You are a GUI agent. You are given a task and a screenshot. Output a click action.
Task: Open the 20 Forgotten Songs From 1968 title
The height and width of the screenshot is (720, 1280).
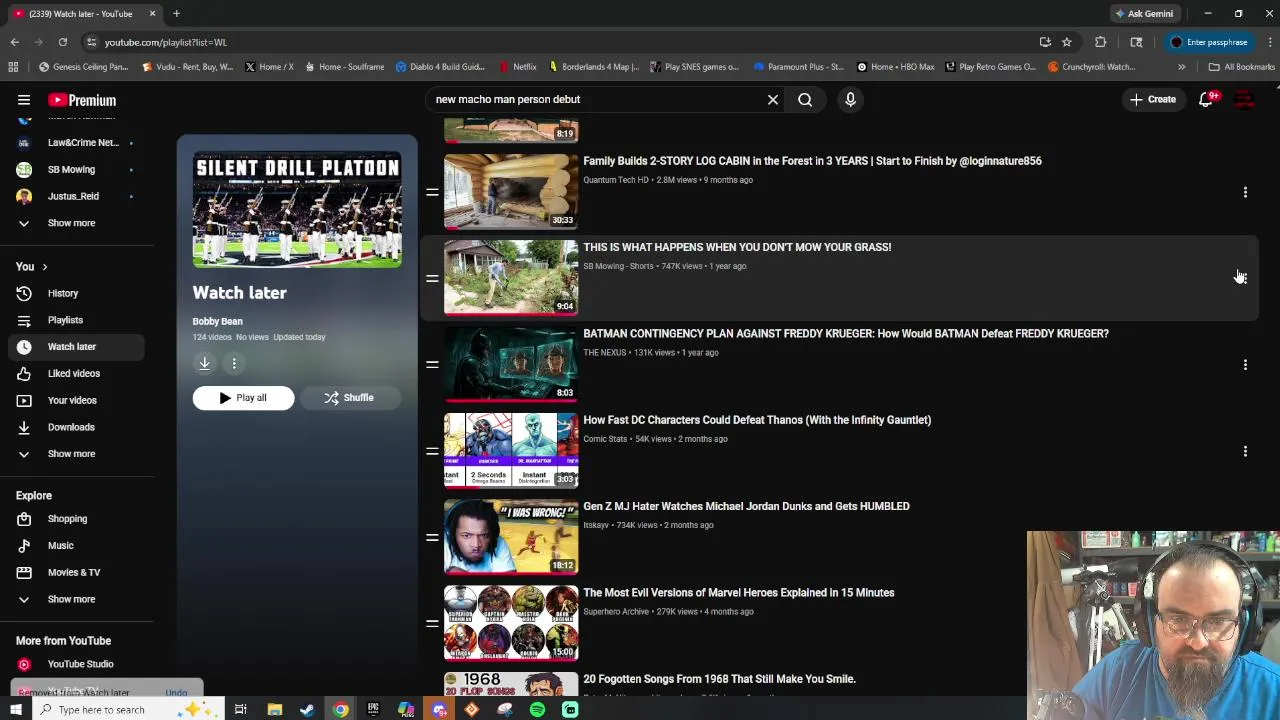(x=719, y=679)
